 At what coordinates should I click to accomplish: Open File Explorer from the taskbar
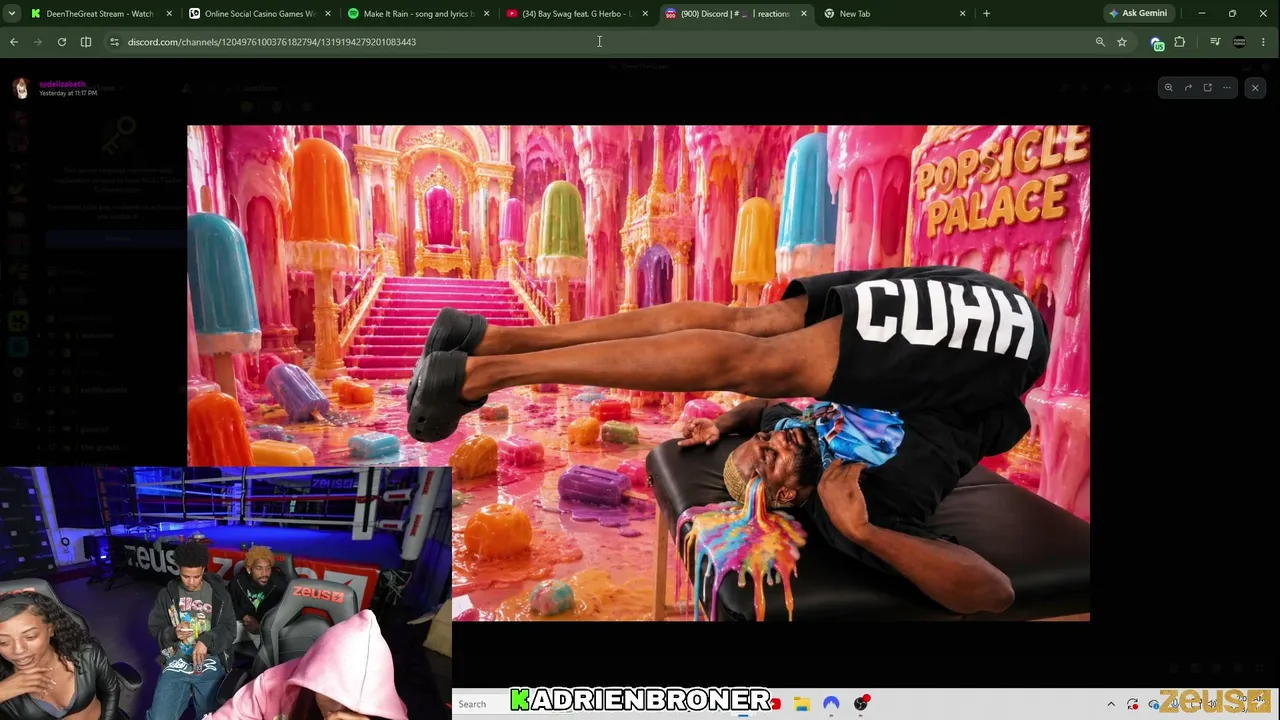pyautogui.click(x=802, y=704)
